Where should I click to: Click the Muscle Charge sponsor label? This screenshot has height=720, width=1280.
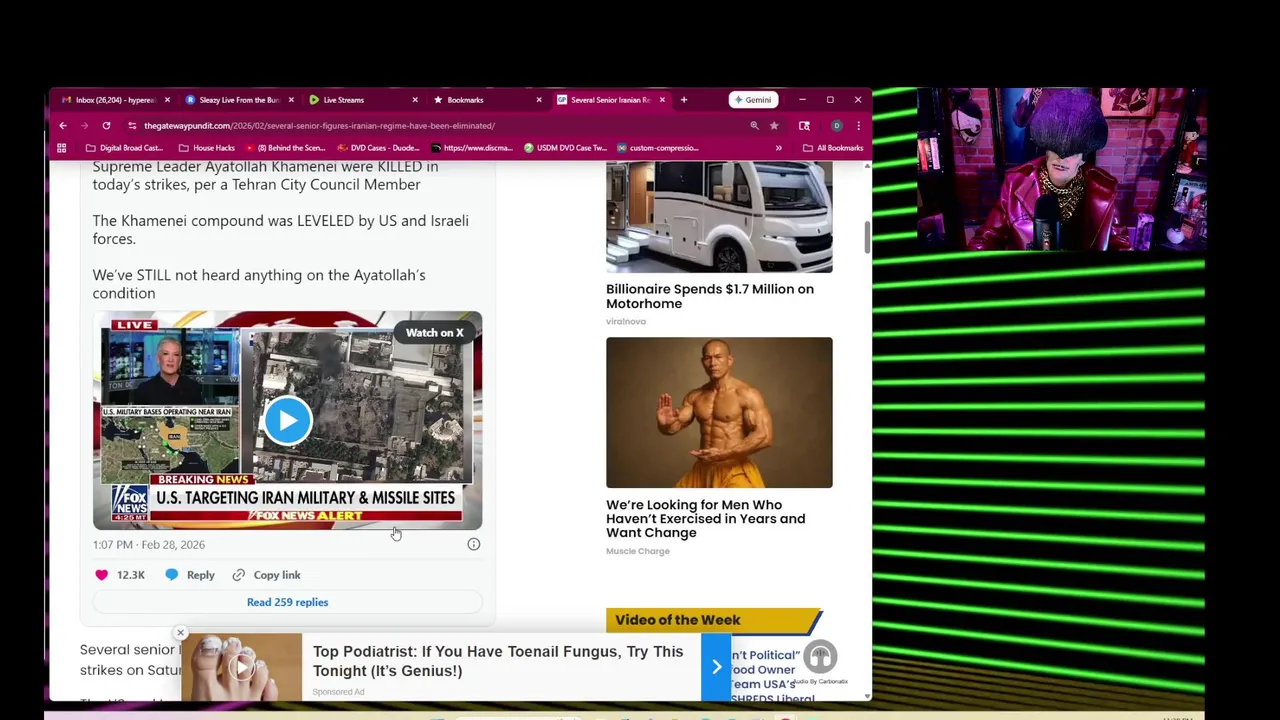pos(637,551)
